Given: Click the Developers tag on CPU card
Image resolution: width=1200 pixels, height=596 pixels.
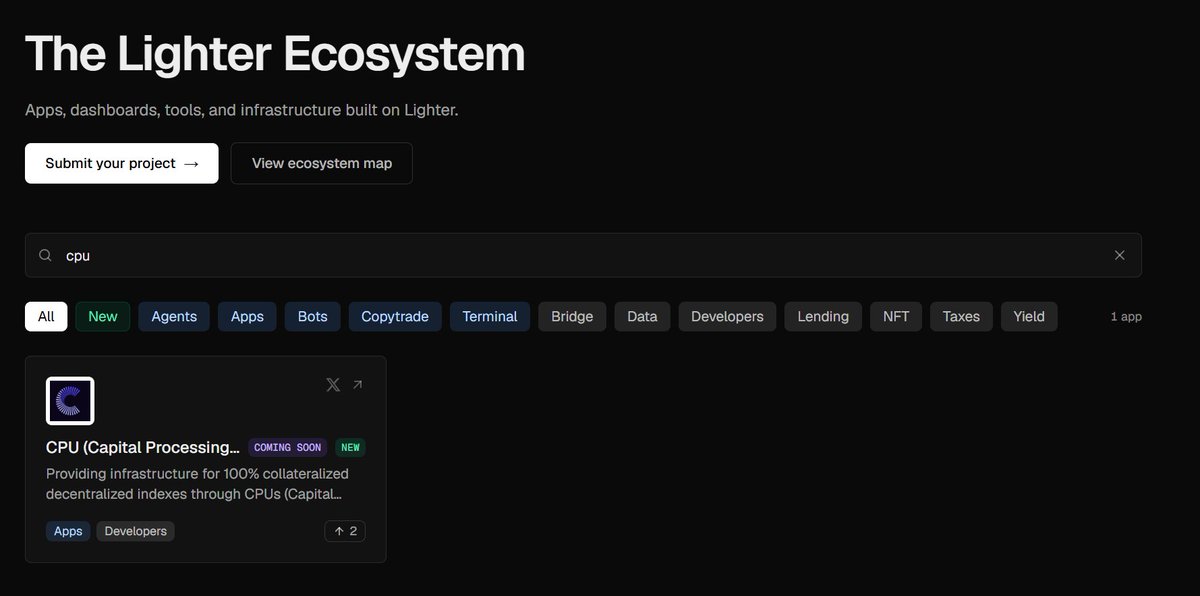Looking at the screenshot, I should [x=136, y=531].
